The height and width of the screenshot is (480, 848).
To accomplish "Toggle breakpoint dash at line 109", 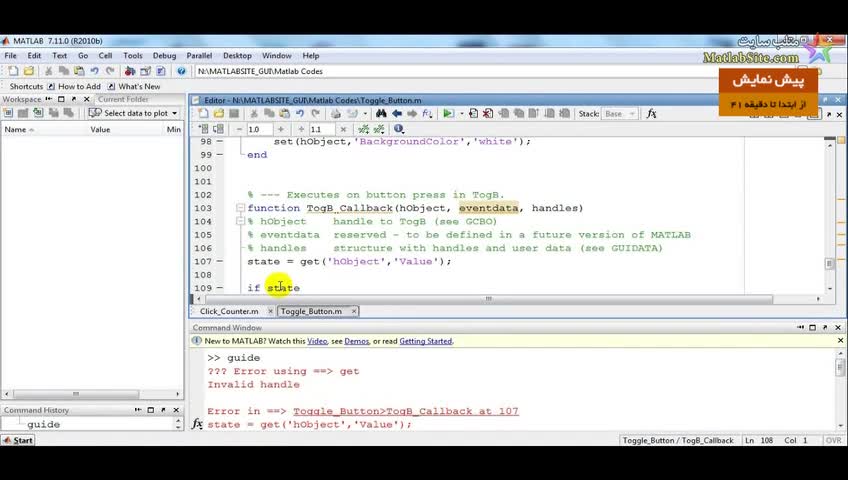I will [220, 288].
